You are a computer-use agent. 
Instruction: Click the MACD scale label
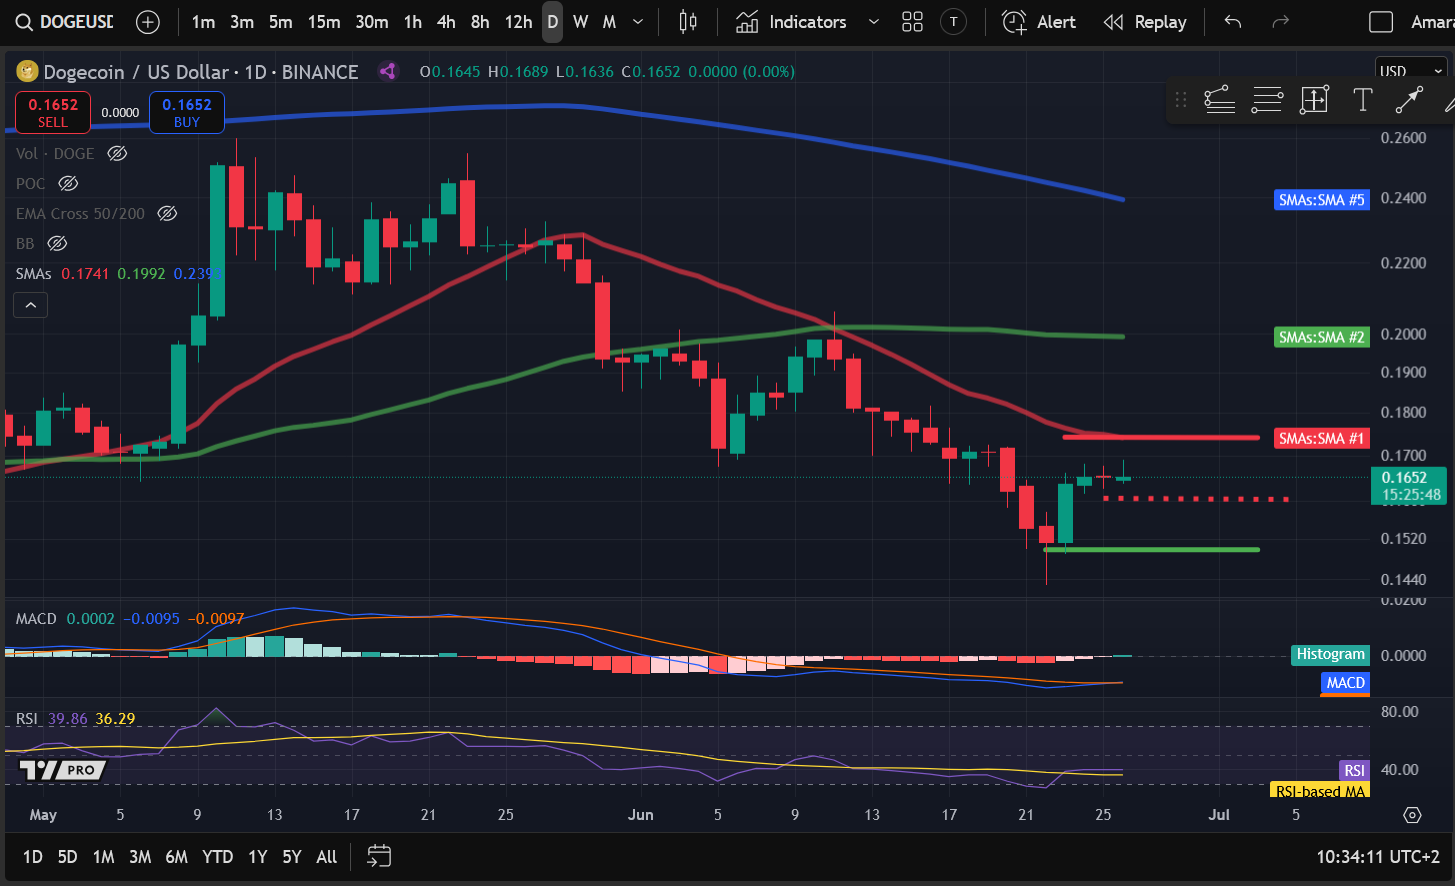[x=1345, y=683]
